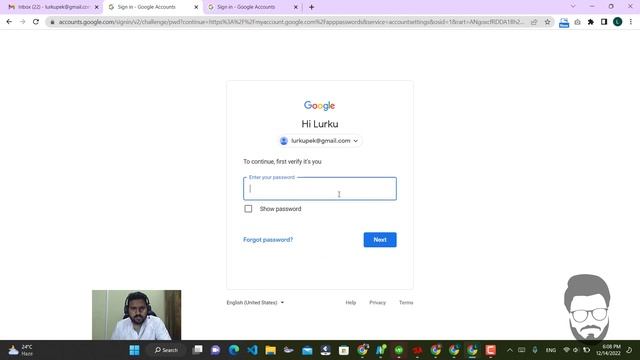The width and height of the screenshot is (640, 360).
Task: Open Microsoft Edge from the taskbar
Action: click(234, 350)
